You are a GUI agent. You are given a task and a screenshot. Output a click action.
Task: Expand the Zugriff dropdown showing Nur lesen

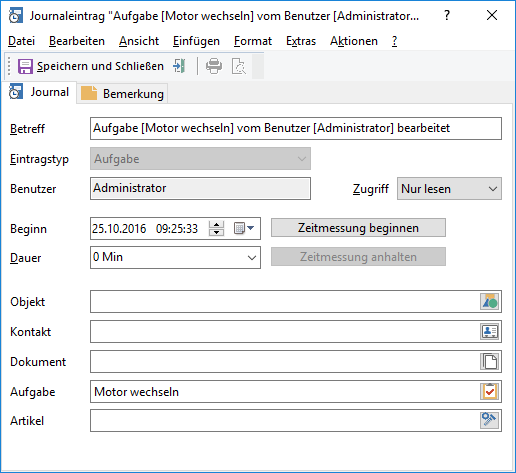click(449, 189)
